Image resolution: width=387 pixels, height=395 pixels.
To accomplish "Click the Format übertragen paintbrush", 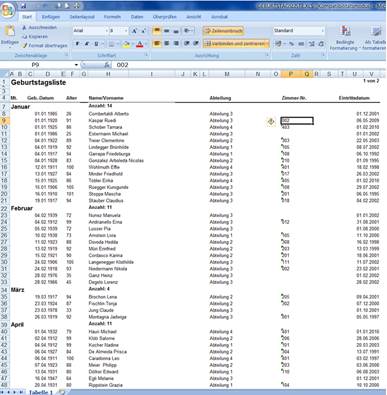I will point(24,45).
